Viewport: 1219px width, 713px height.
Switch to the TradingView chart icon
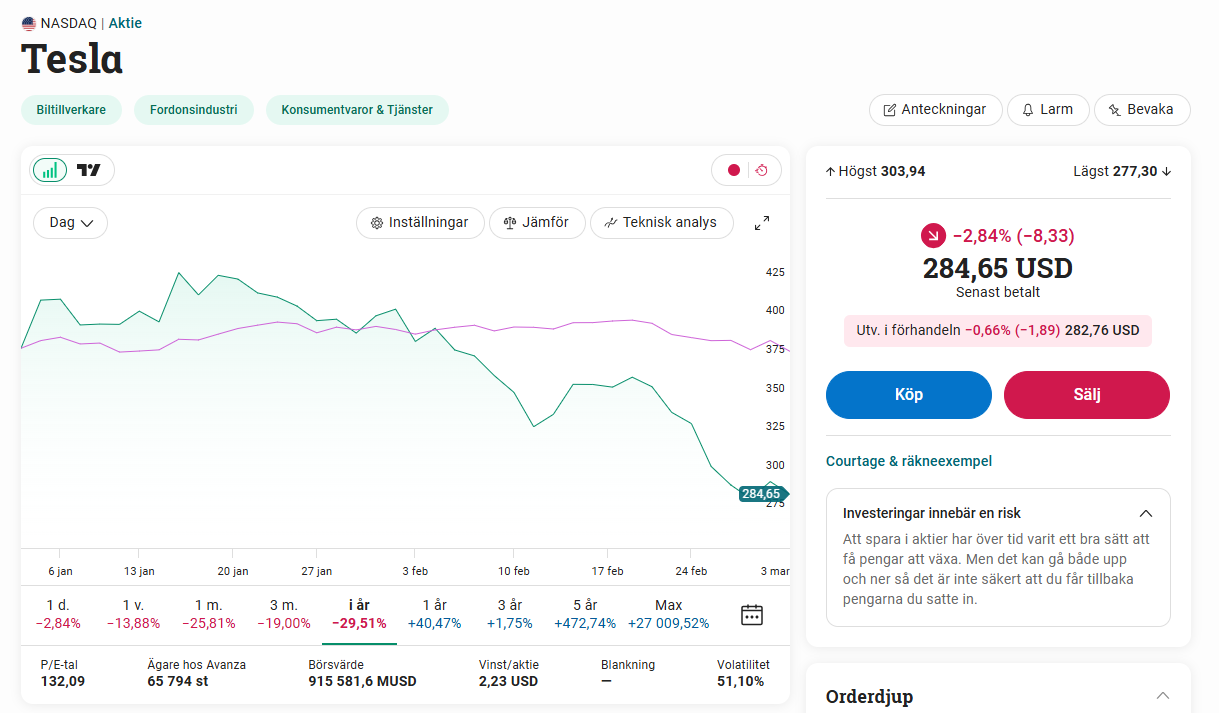[x=90, y=170]
